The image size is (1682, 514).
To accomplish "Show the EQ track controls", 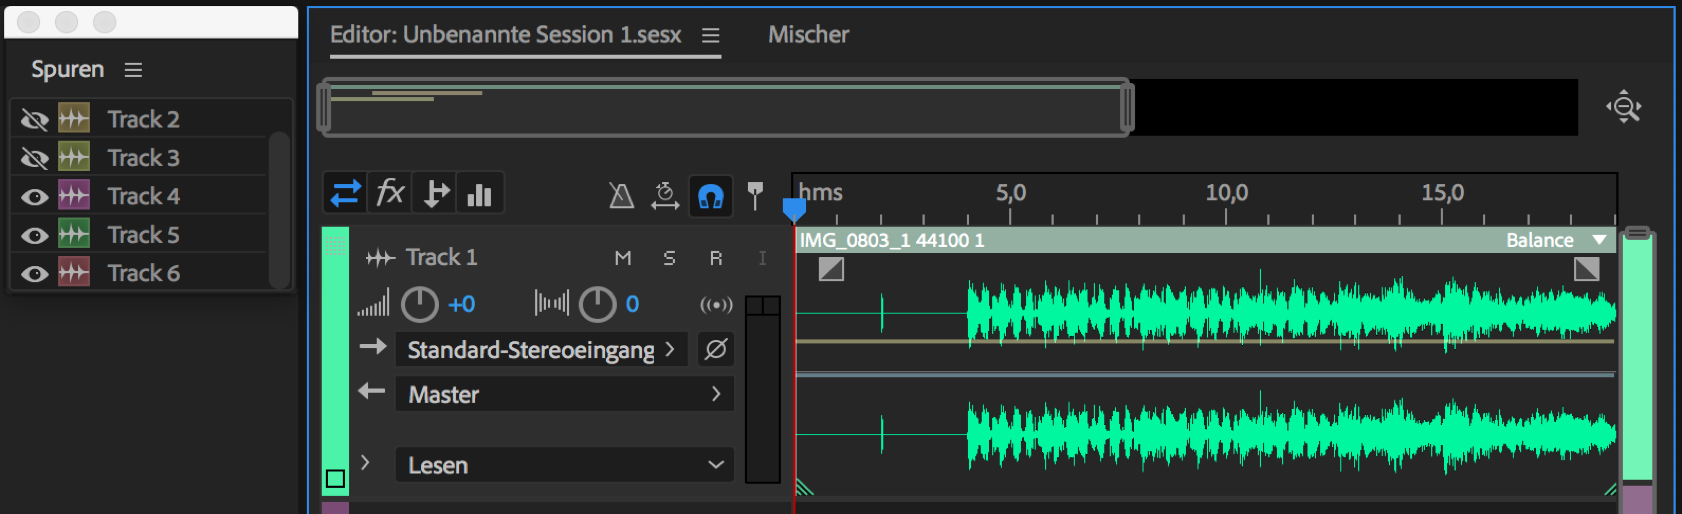I will pyautogui.click(x=480, y=194).
